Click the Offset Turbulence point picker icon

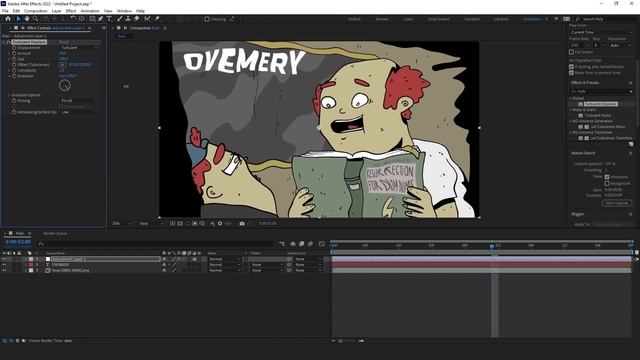62,65
